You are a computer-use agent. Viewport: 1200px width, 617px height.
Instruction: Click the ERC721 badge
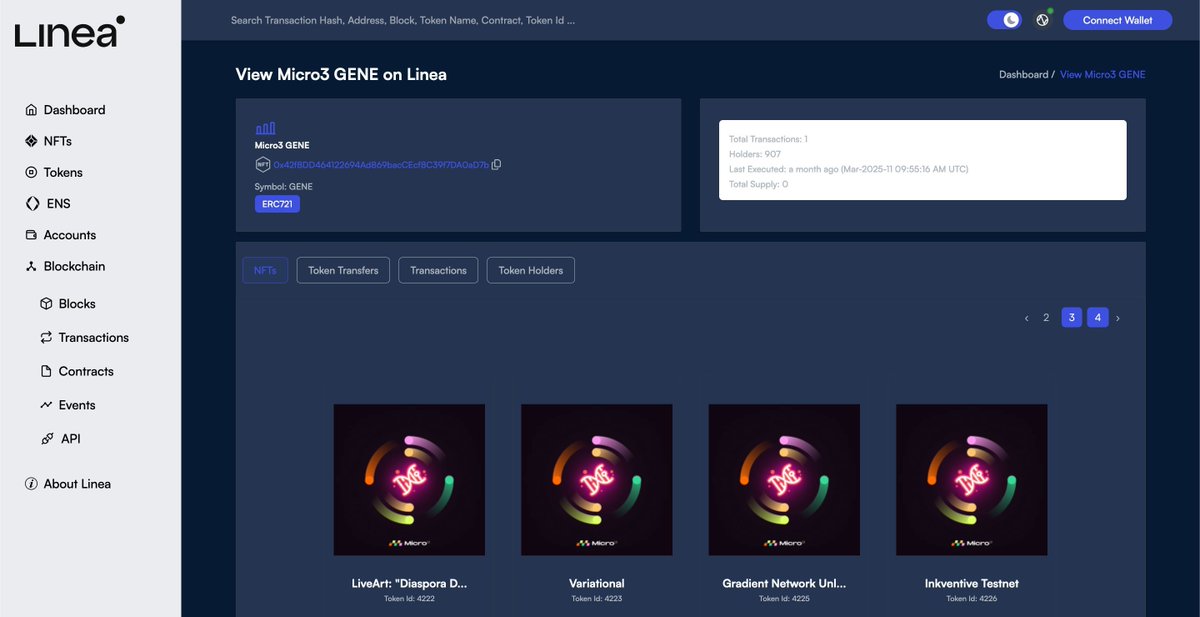(277, 204)
